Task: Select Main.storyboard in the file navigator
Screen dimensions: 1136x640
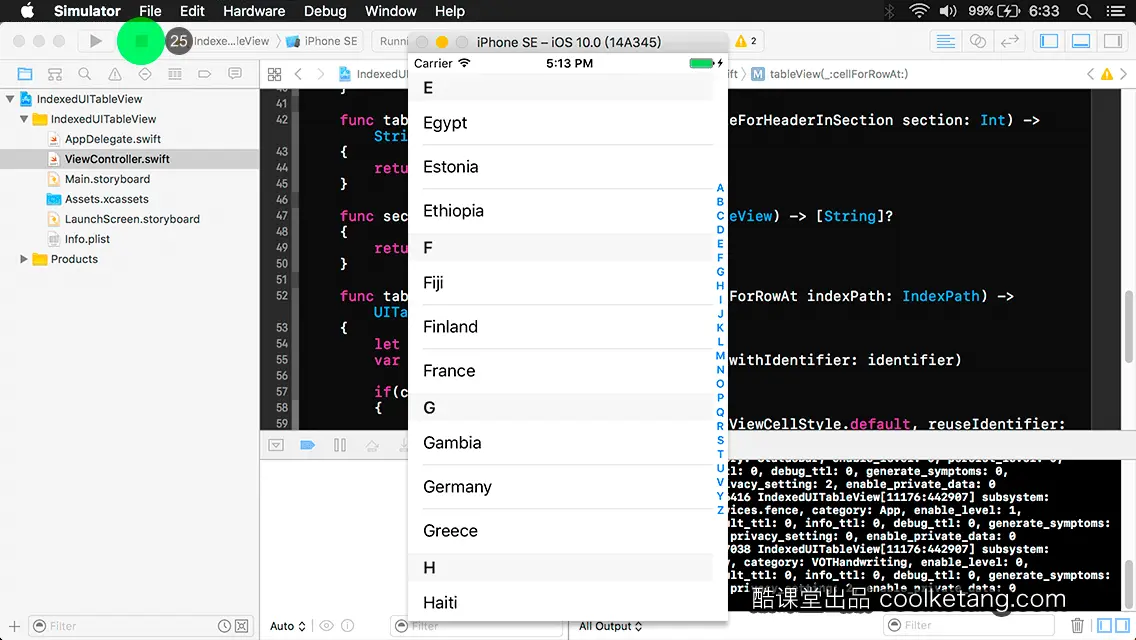Action: point(107,179)
